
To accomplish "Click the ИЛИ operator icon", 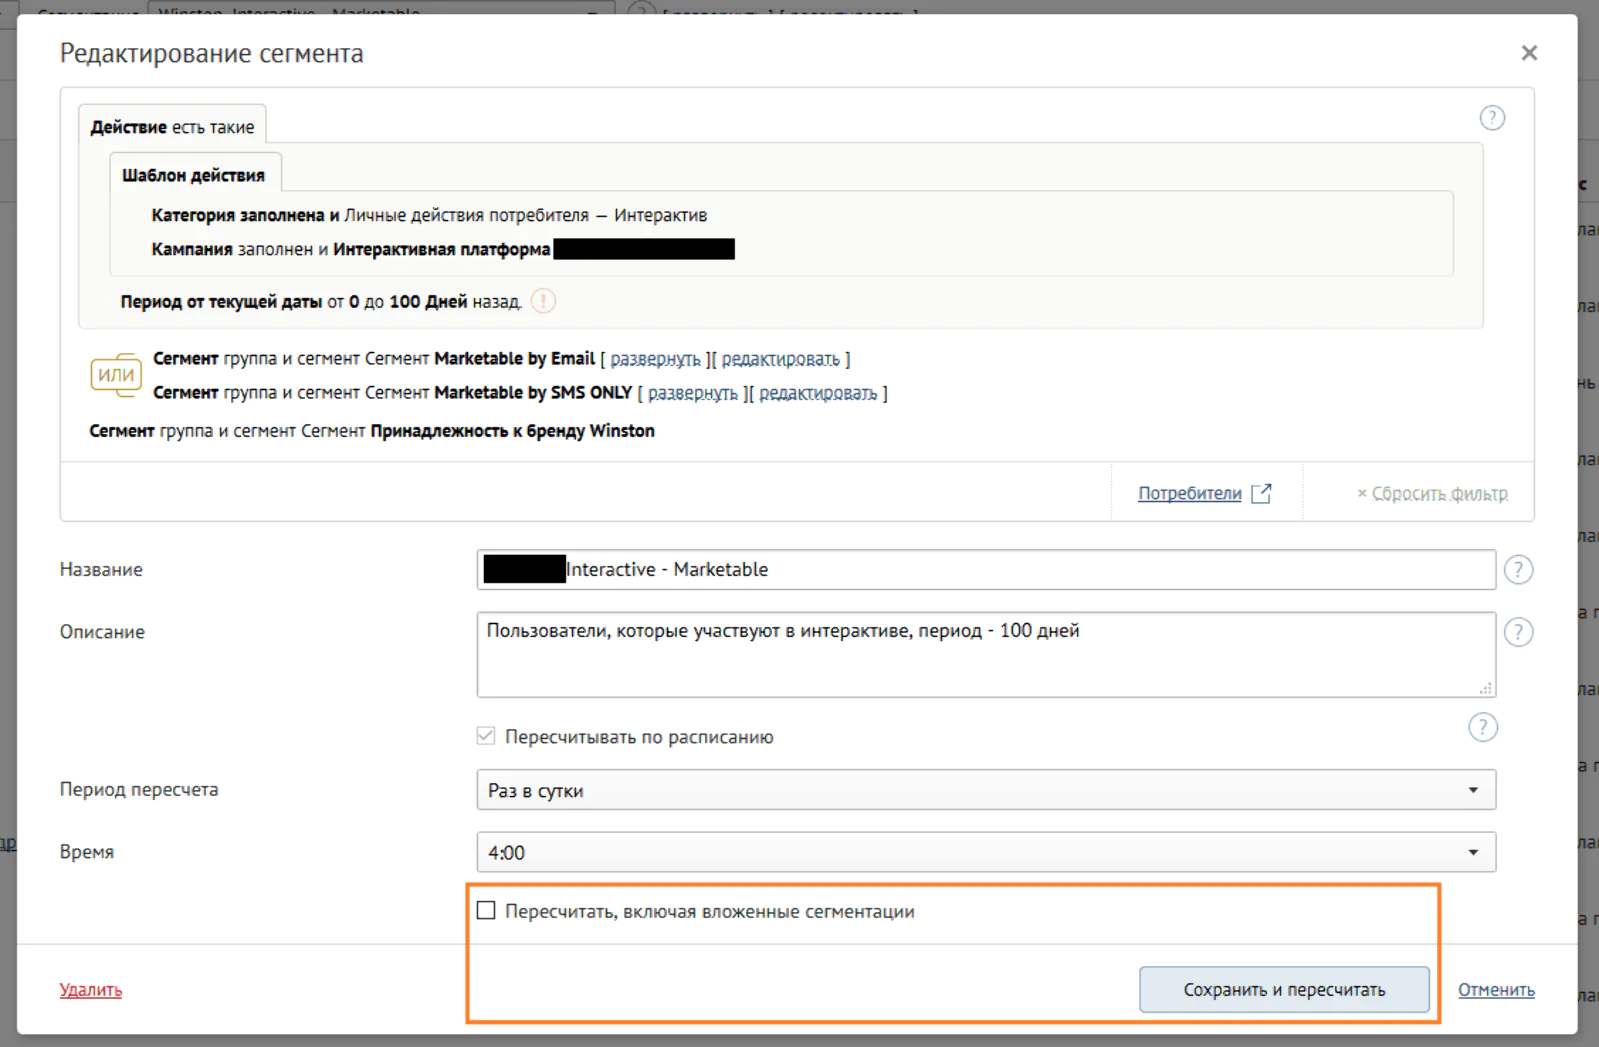I will pyautogui.click(x=116, y=375).
